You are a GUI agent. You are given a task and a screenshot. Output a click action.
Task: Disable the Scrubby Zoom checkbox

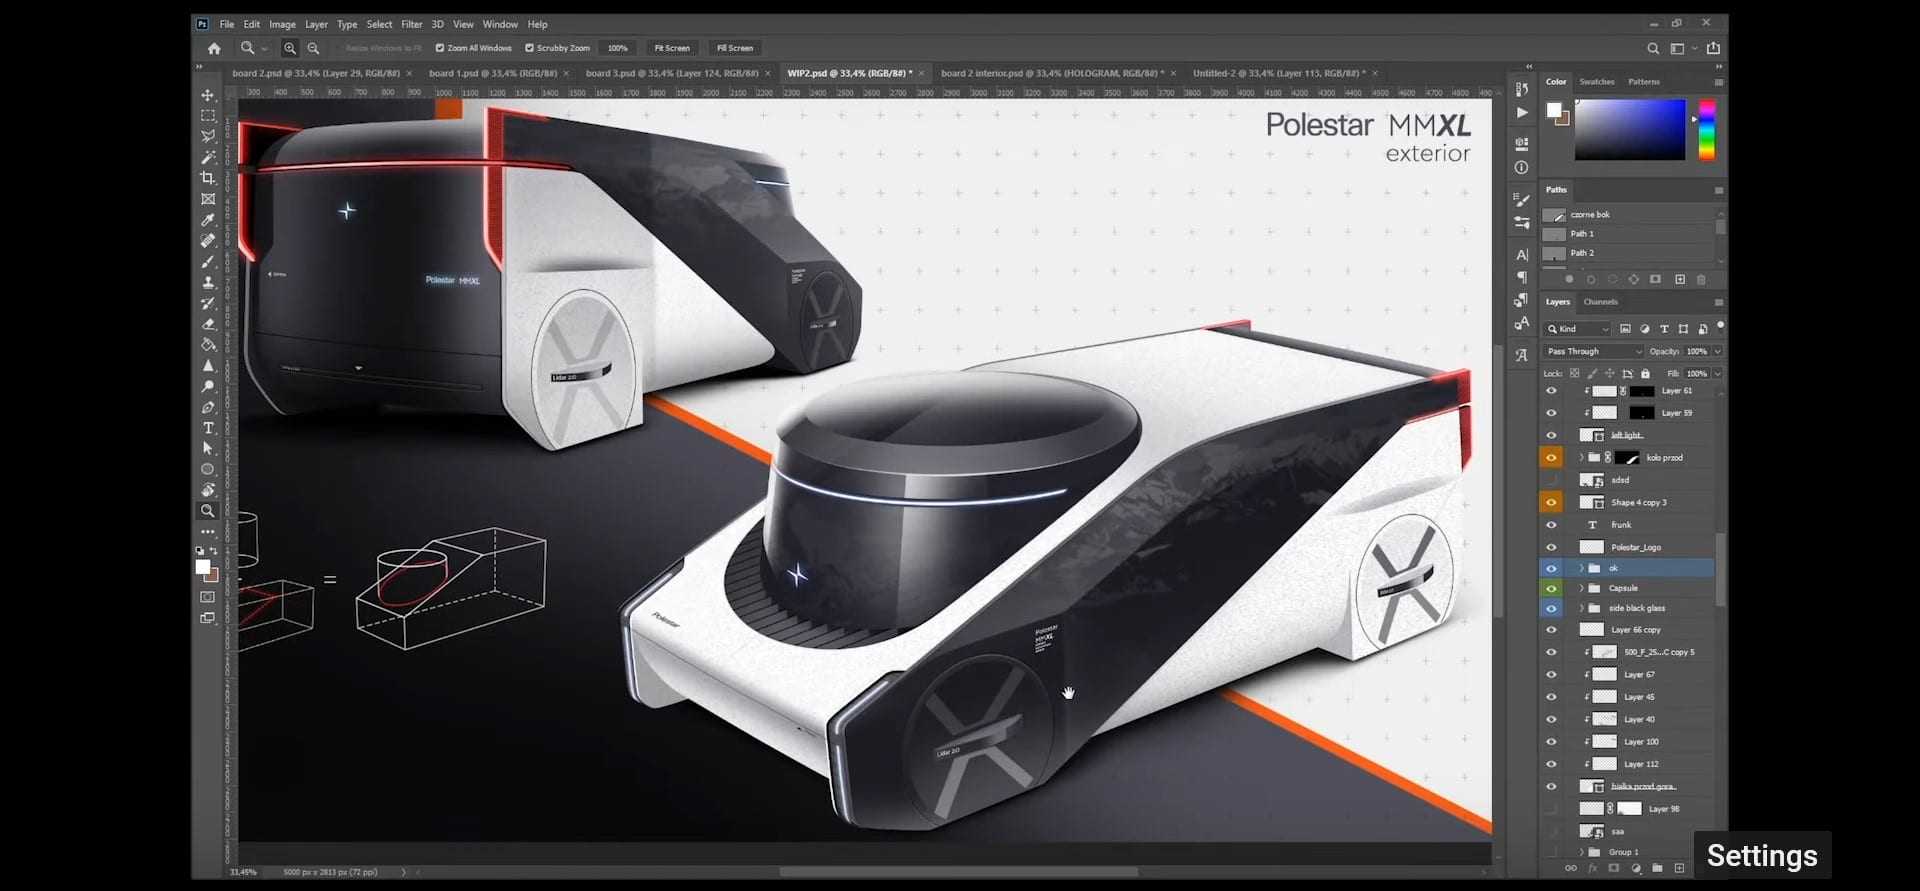530,48
